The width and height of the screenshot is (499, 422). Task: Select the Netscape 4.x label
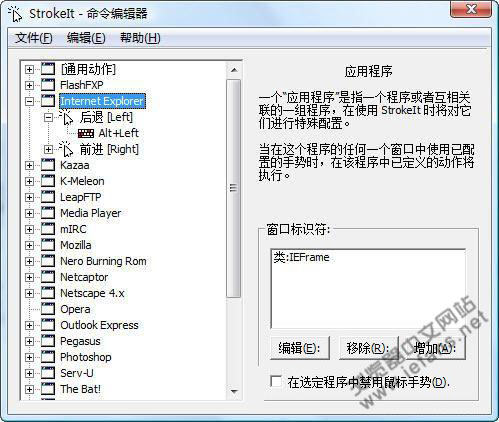pos(92,293)
